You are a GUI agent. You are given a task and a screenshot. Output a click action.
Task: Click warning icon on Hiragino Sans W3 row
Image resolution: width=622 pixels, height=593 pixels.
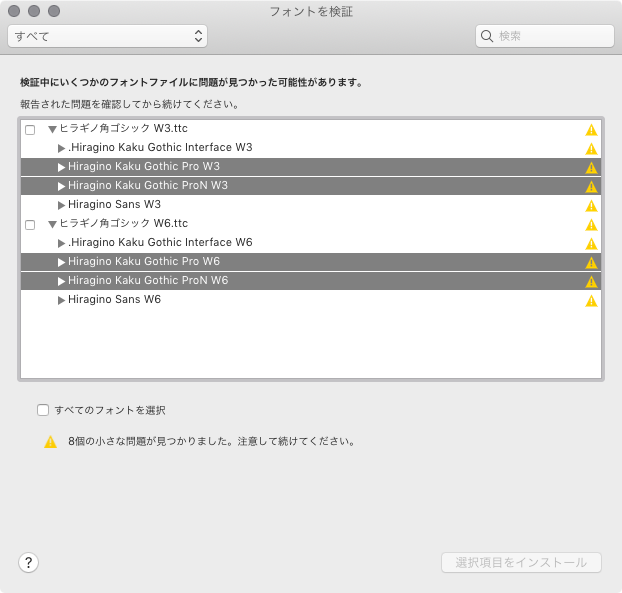coord(591,206)
